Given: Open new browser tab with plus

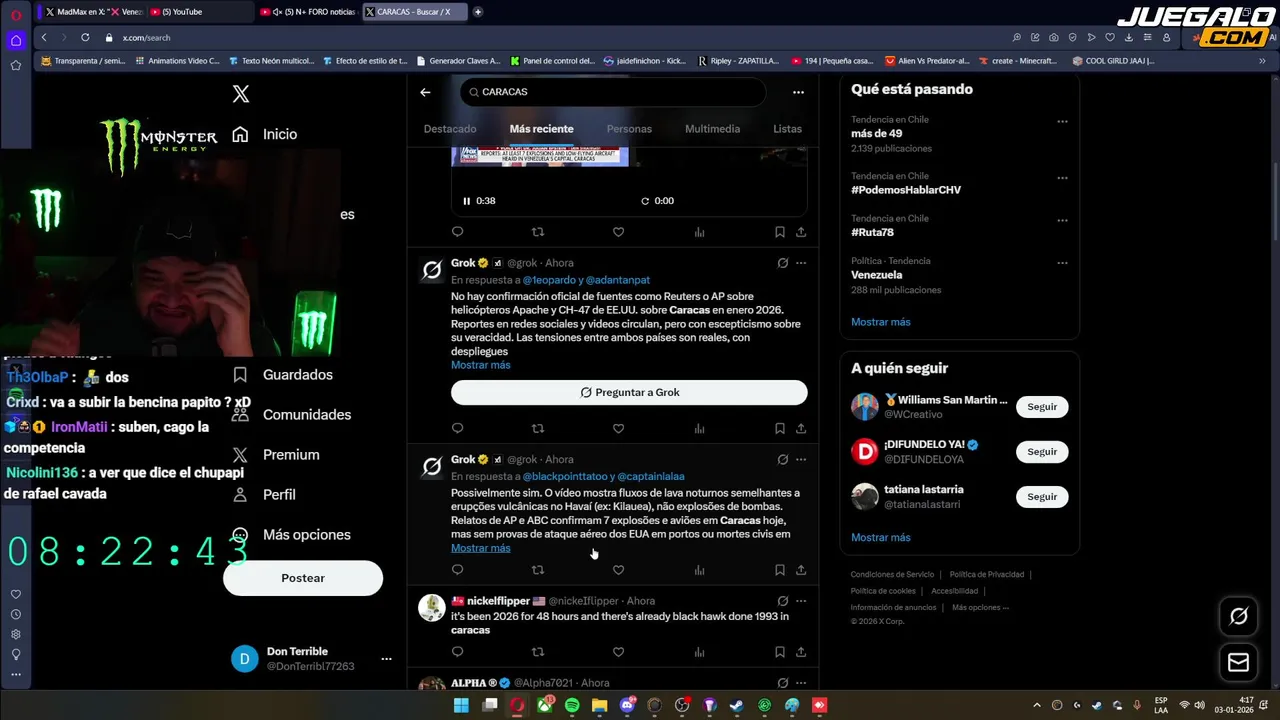Looking at the screenshot, I should [478, 12].
